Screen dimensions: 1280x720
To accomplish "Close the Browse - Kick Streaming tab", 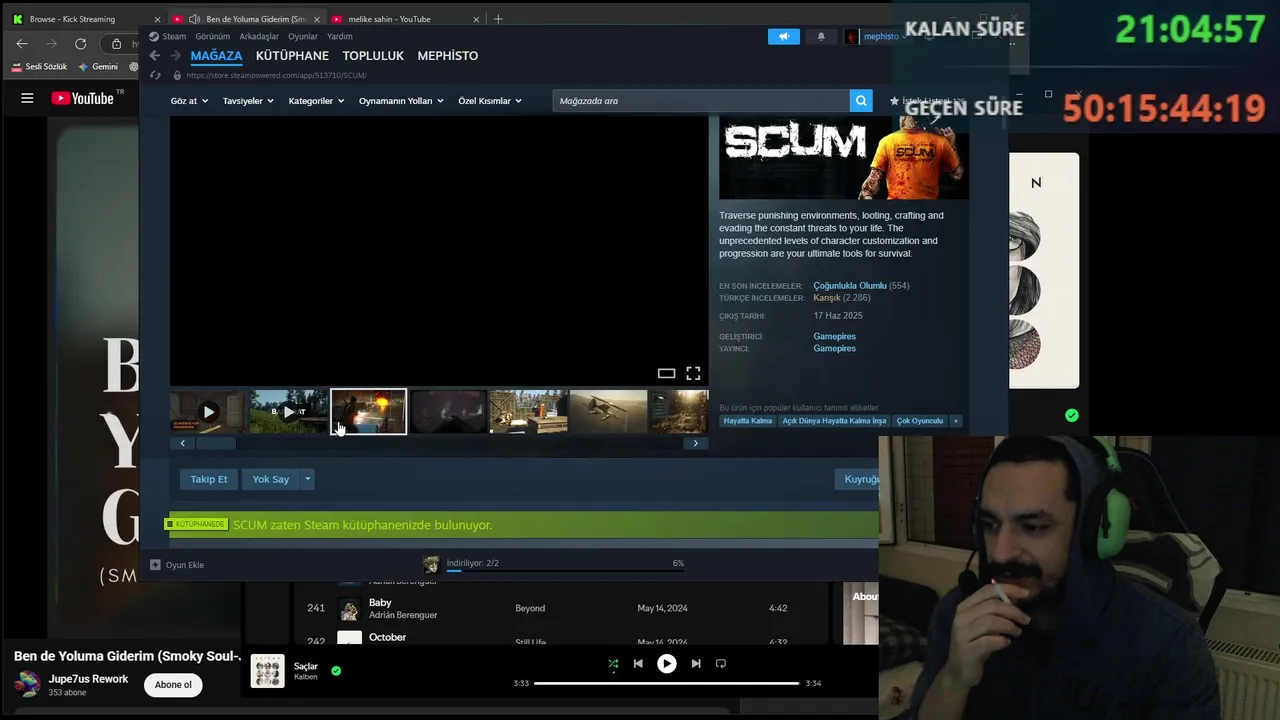I will [x=157, y=19].
